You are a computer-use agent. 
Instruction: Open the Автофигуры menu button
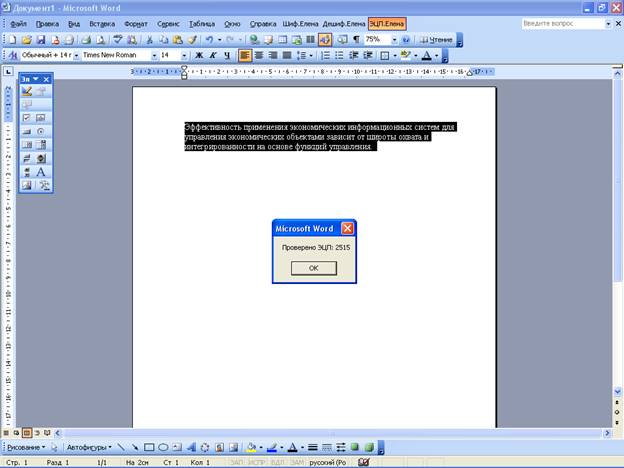(88, 447)
